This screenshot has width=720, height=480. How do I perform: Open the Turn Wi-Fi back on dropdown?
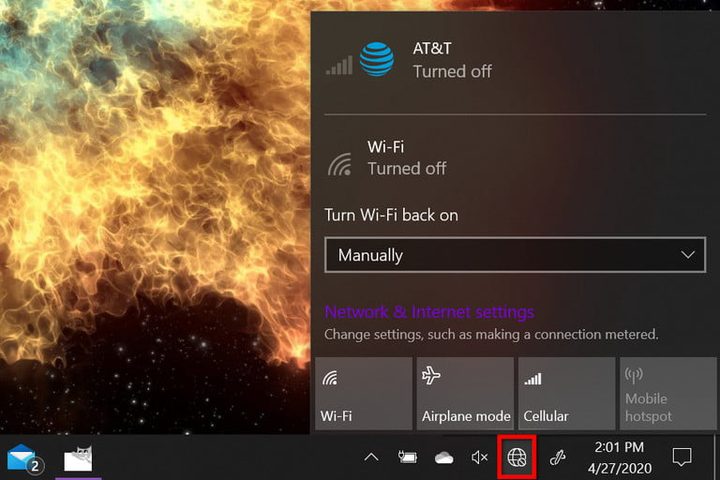pos(515,255)
